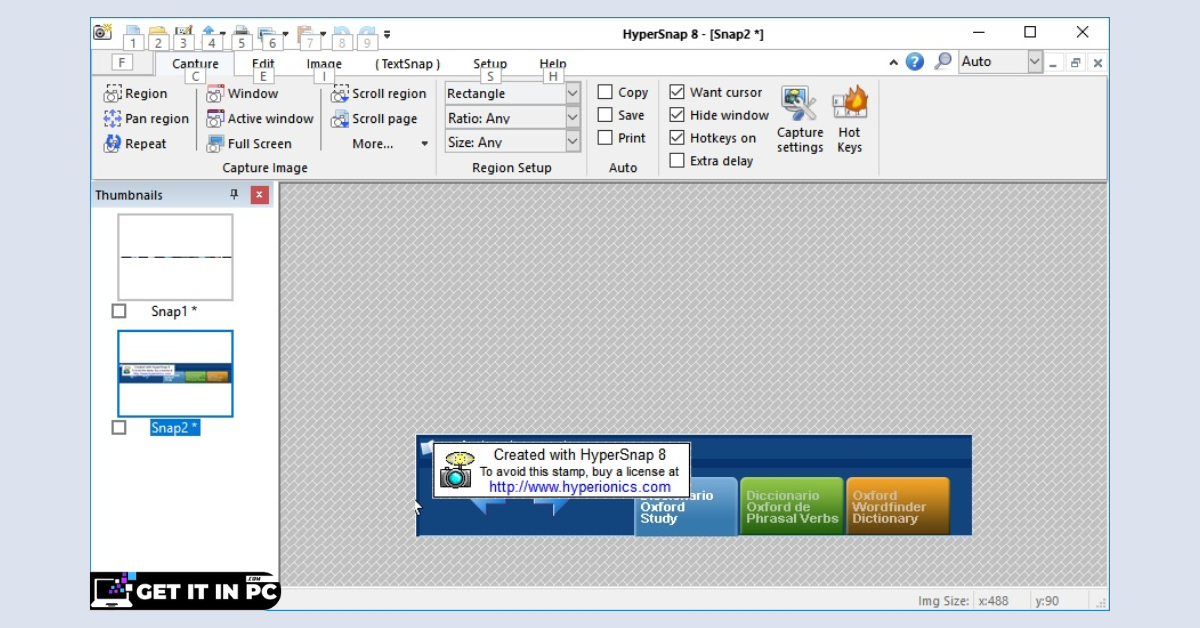Capture the Active window

[x=260, y=118]
